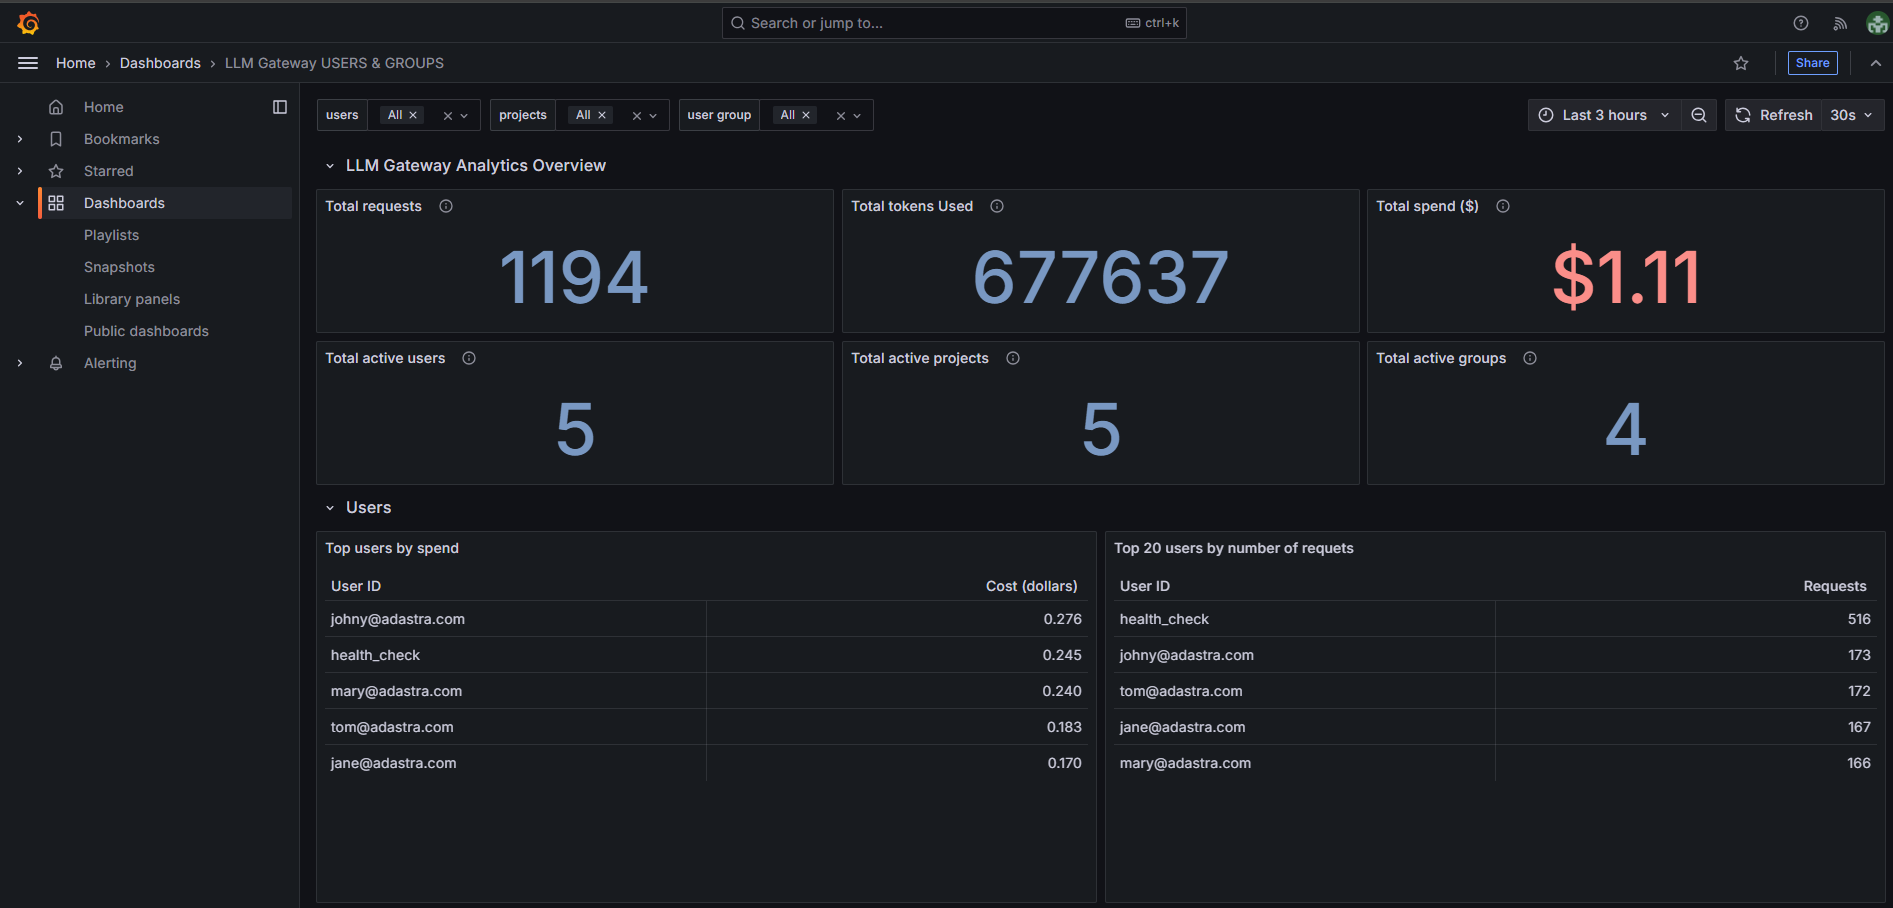Open Library panels in the sidebar
This screenshot has width=1893, height=908.
tap(132, 299)
